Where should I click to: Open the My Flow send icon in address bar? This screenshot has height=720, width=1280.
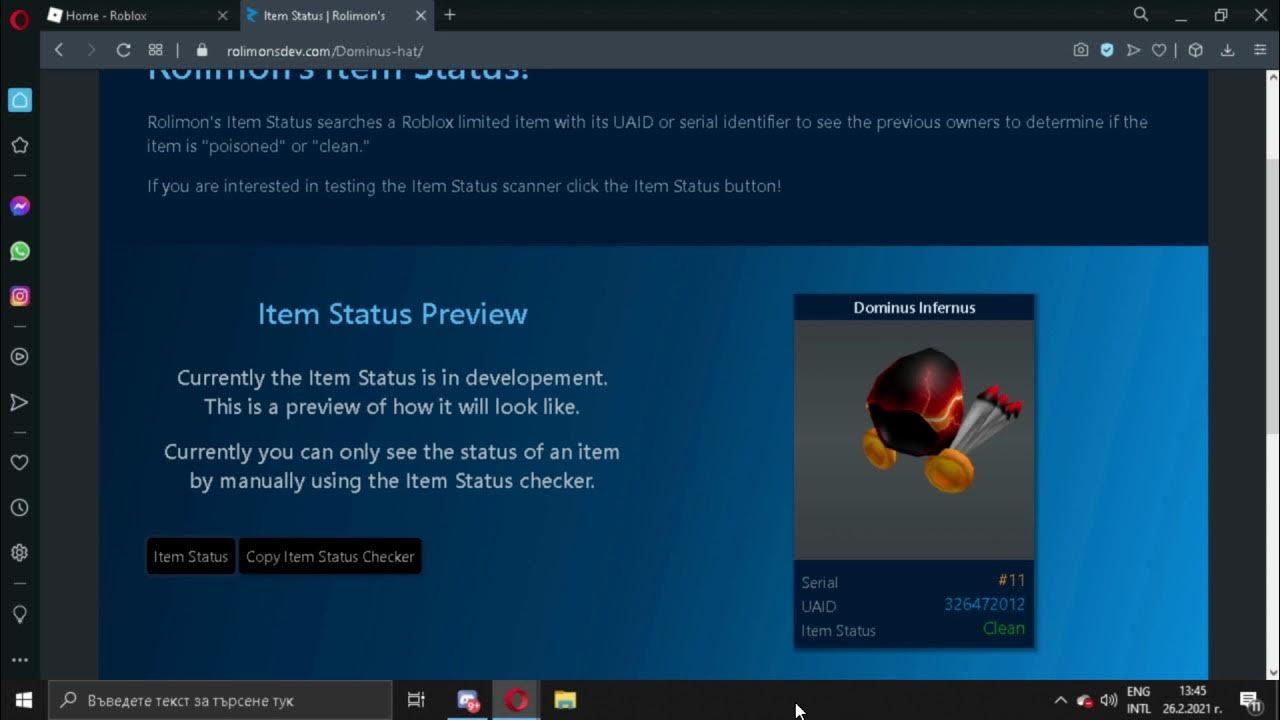tap(1133, 50)
